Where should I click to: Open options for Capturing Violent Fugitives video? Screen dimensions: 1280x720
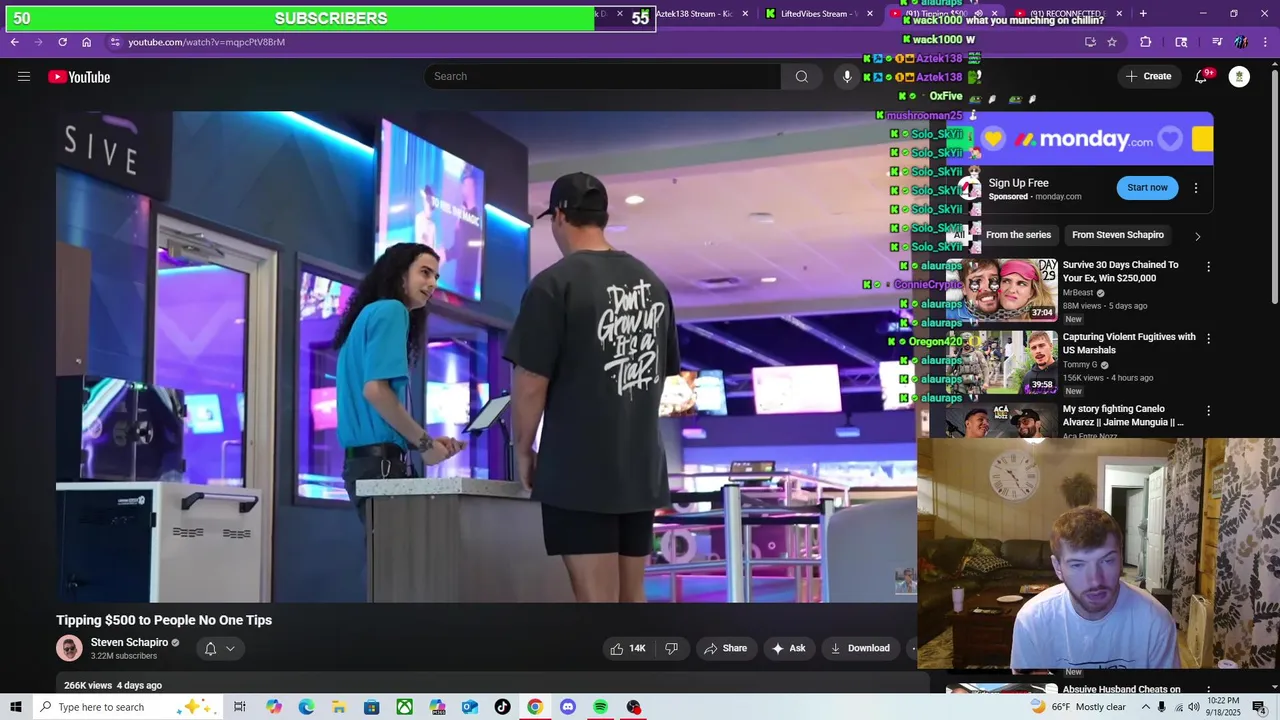tap(1208, 339)
